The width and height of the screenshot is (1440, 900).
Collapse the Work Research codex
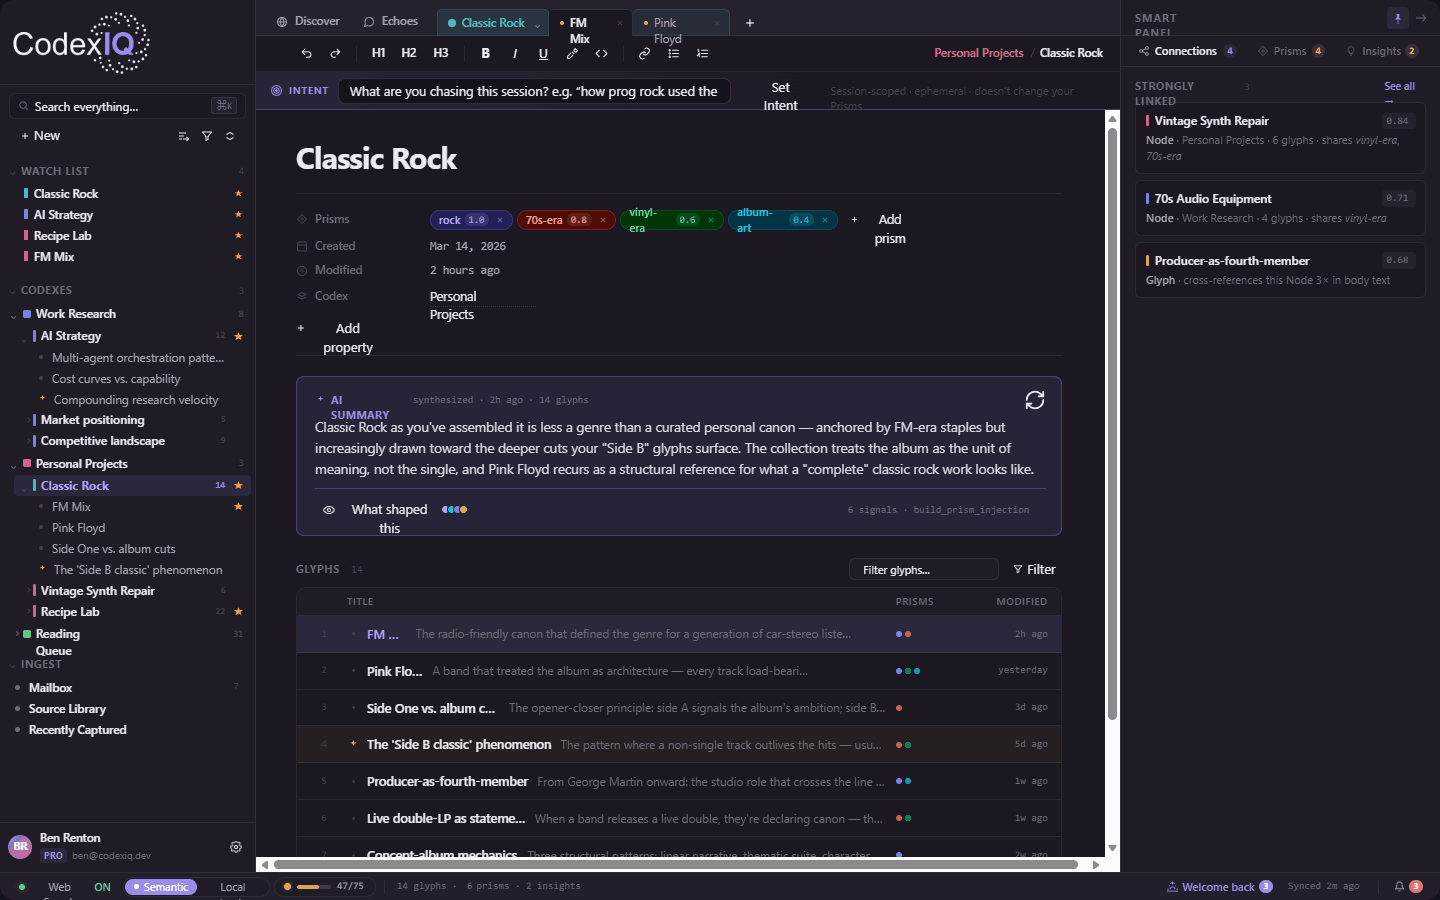pyautogui.click(x=13, y=315)
